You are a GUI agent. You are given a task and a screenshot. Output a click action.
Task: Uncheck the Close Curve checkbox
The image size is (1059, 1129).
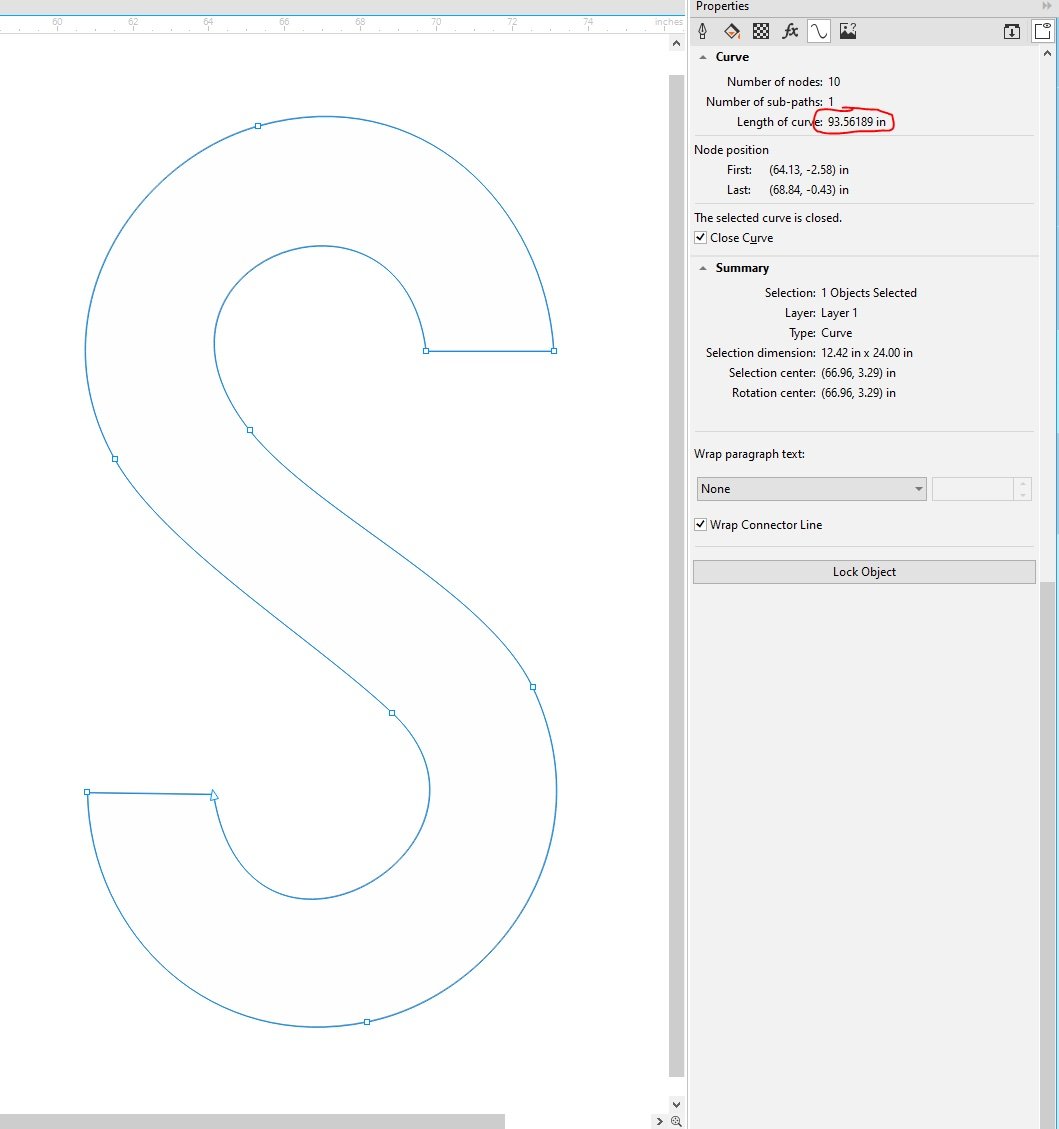pos(701,237)
